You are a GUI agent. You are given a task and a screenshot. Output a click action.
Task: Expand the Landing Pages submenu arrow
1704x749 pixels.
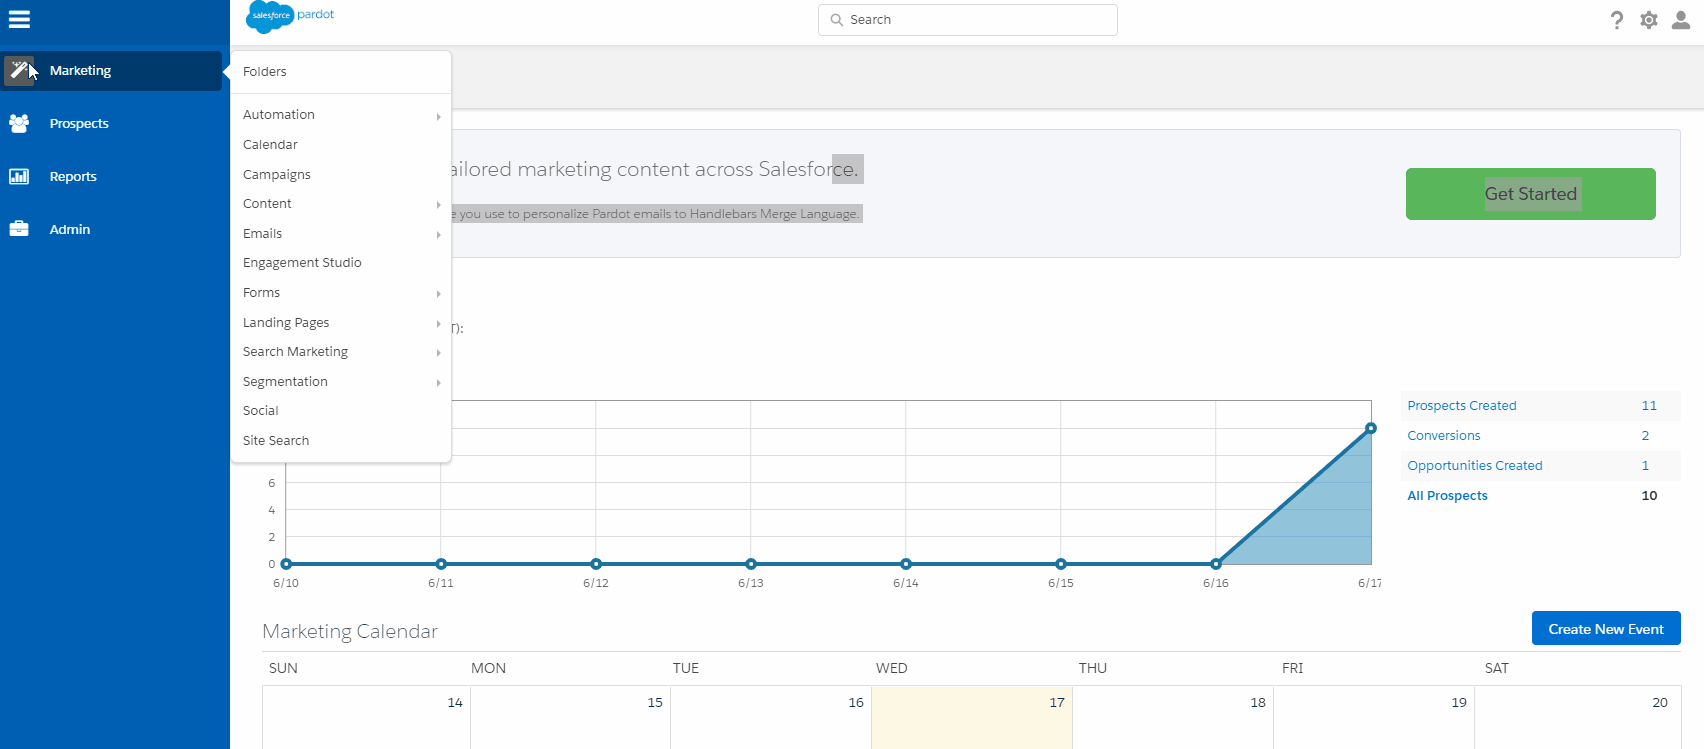coord(438,324)
